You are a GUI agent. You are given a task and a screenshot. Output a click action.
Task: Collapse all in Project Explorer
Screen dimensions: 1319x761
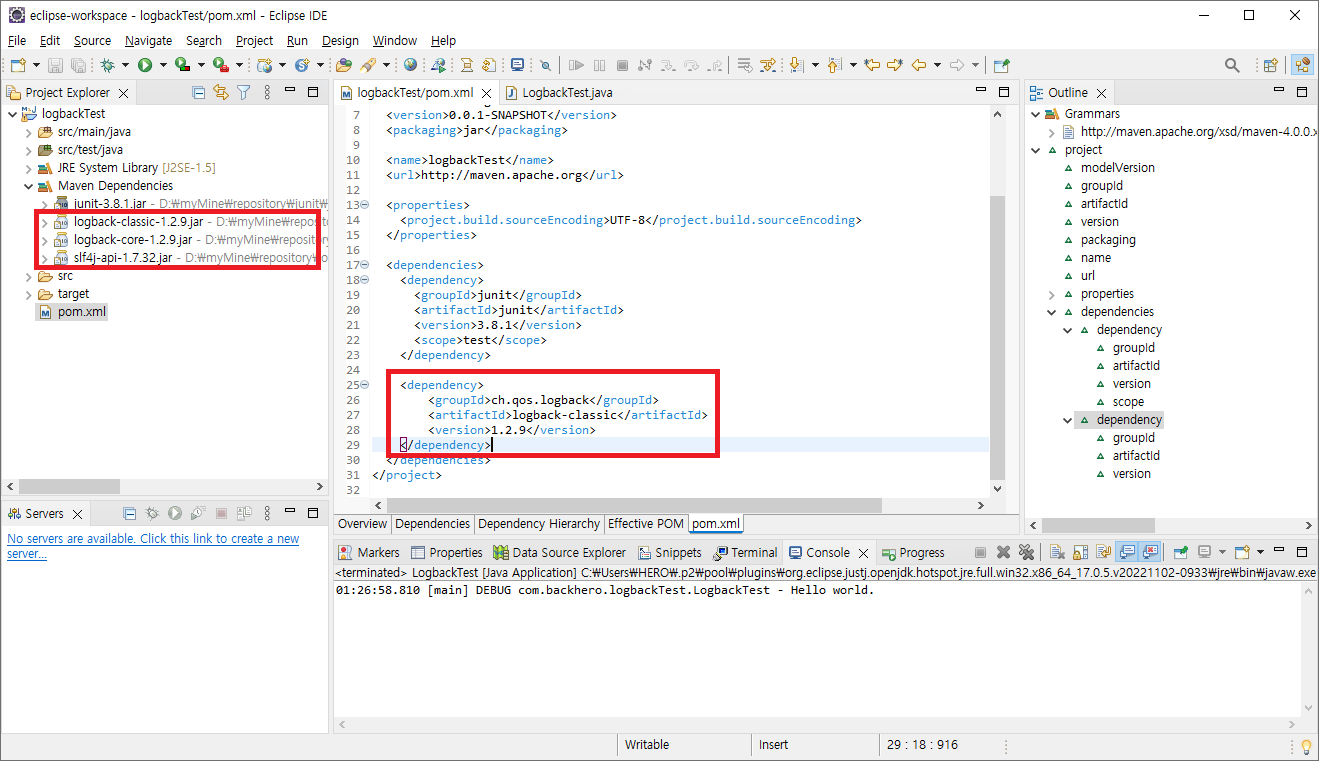pos(198,92)
